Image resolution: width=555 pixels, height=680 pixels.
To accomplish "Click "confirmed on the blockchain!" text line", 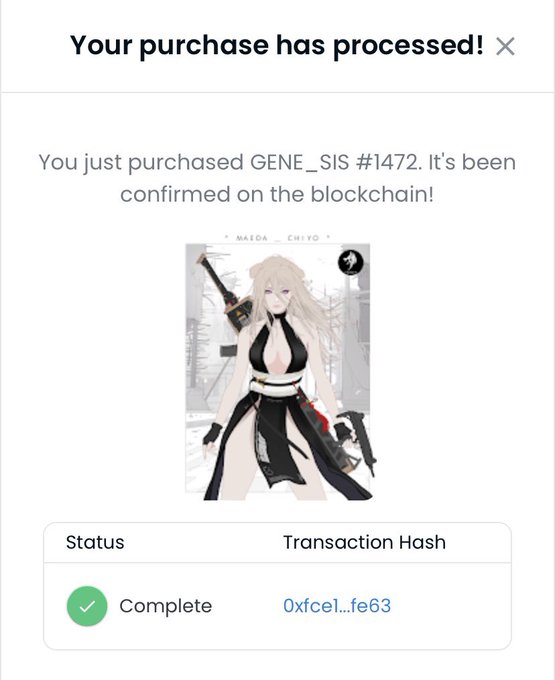I will click(277, 194).
